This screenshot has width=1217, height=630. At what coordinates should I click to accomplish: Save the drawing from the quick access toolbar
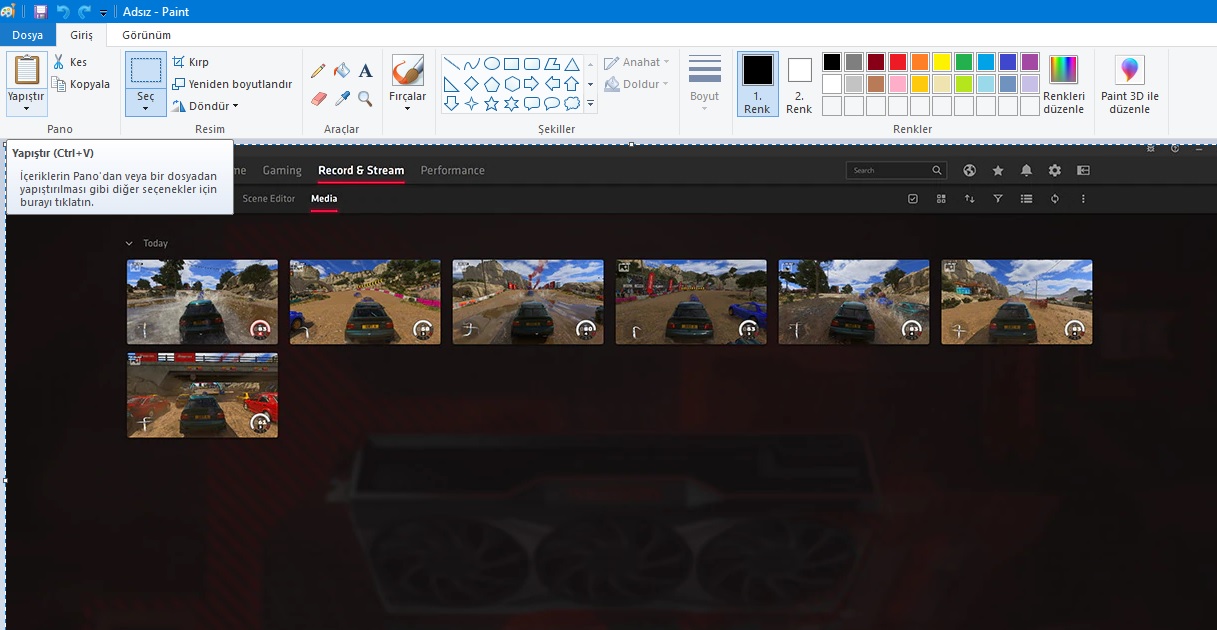click(x=40, y=12)
